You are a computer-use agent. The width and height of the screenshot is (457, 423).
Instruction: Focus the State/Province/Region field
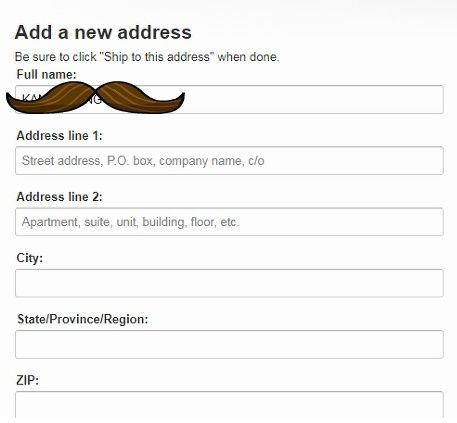pyautogui.click(x=229, y=344)
